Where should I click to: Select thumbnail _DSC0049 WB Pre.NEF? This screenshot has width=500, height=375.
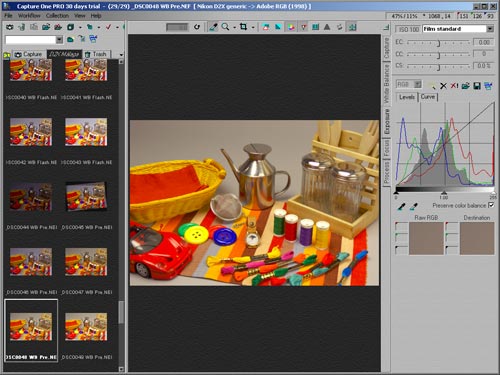pos(86,327)
